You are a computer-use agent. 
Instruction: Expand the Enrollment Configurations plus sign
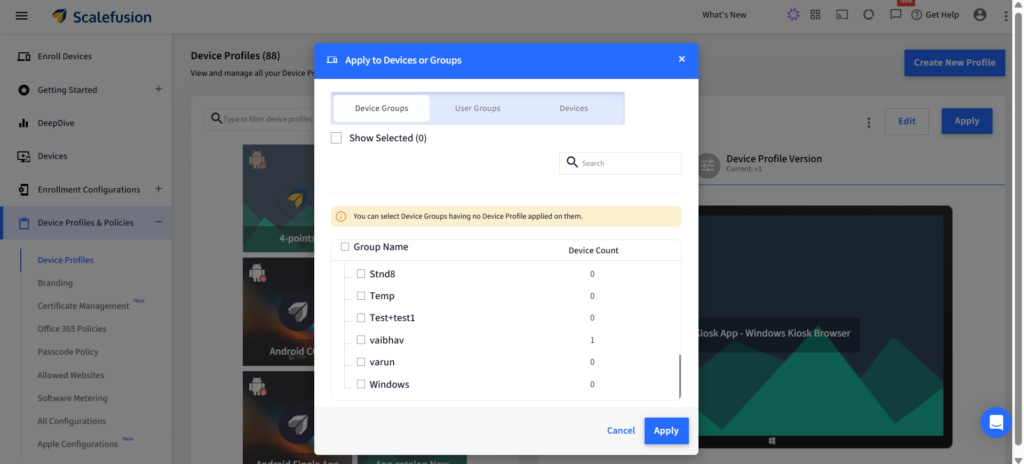158,189
